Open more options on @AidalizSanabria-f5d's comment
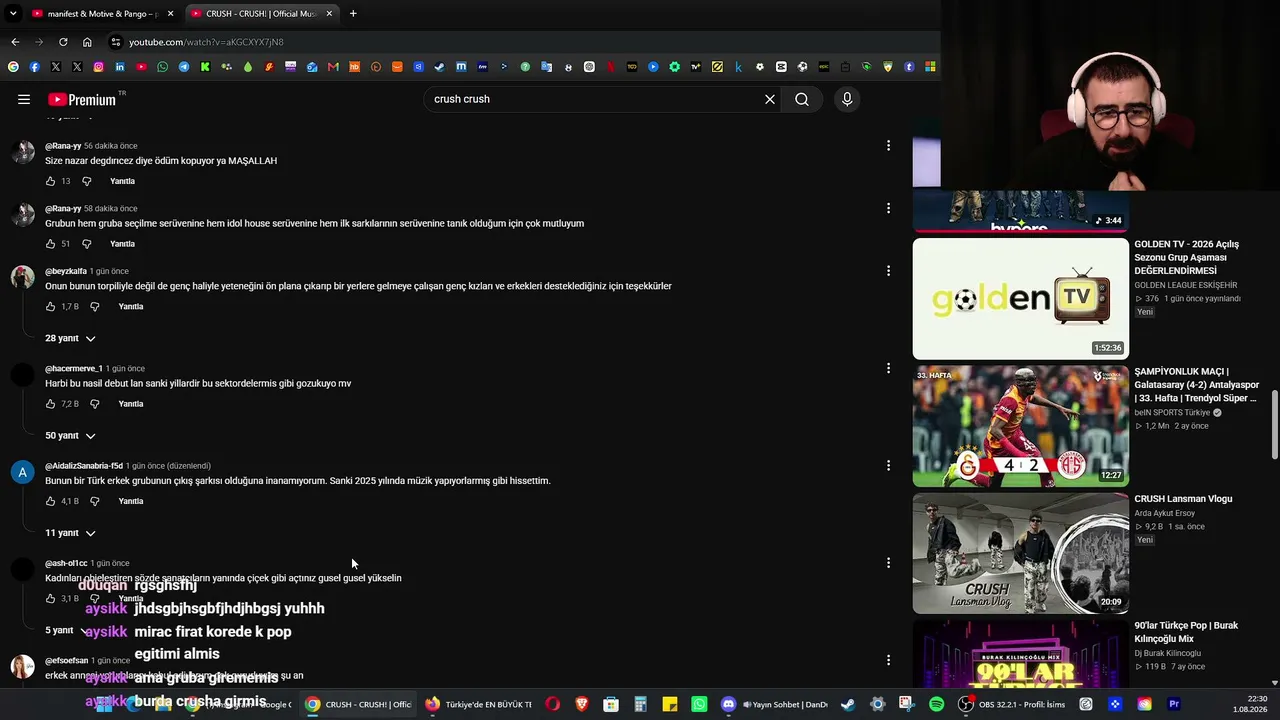 click(888, 466)
